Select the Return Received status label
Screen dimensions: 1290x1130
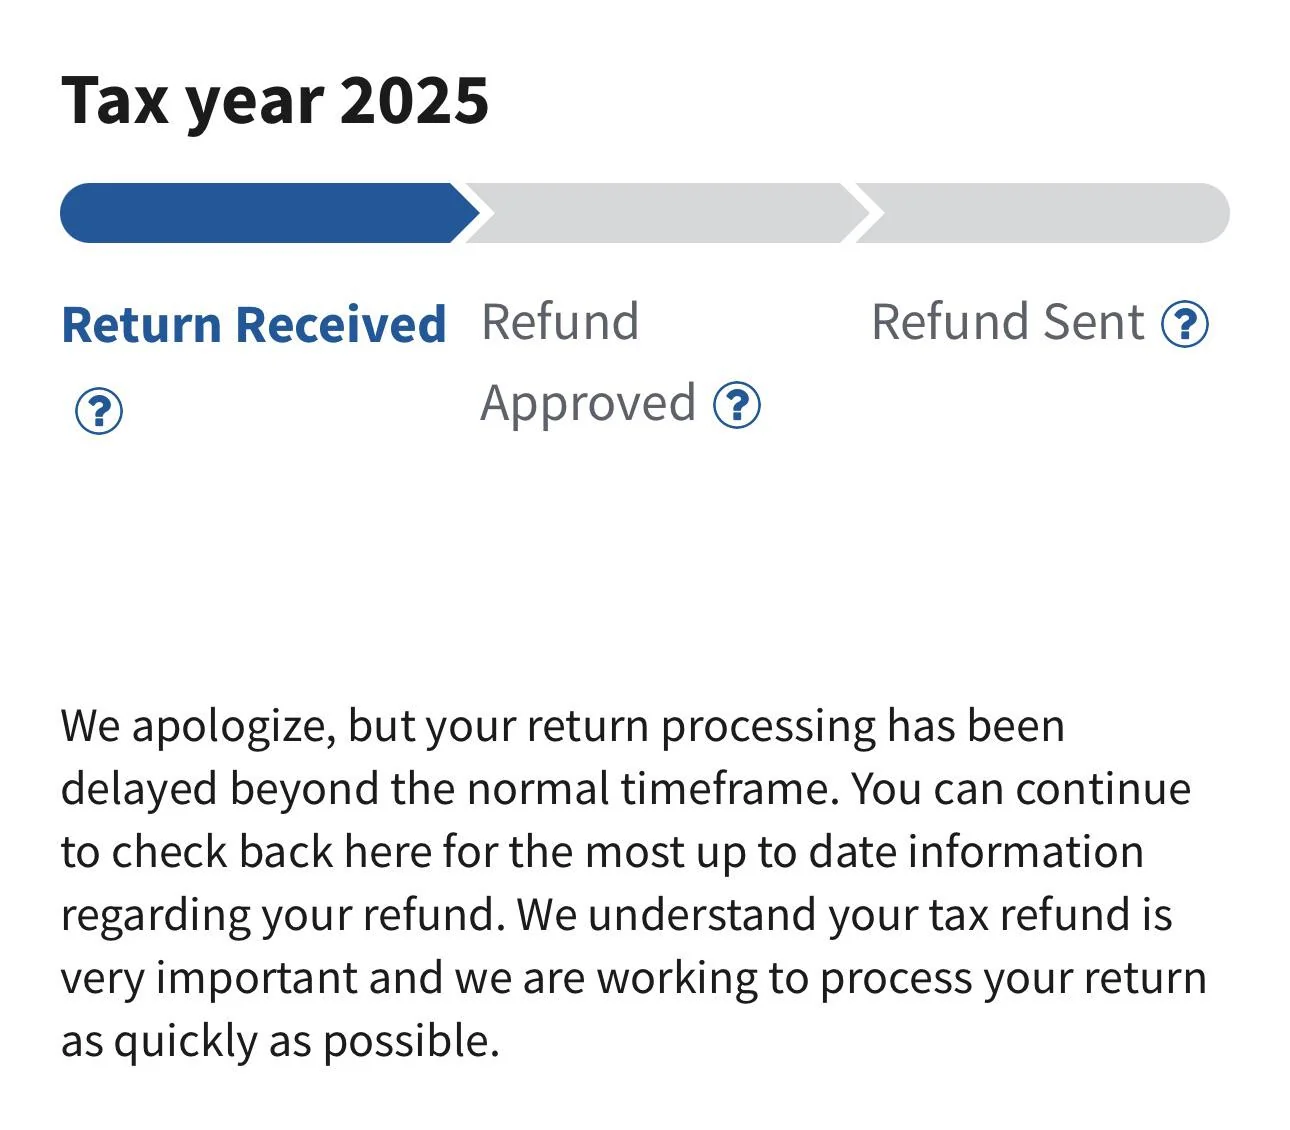[x=253, y=323]
